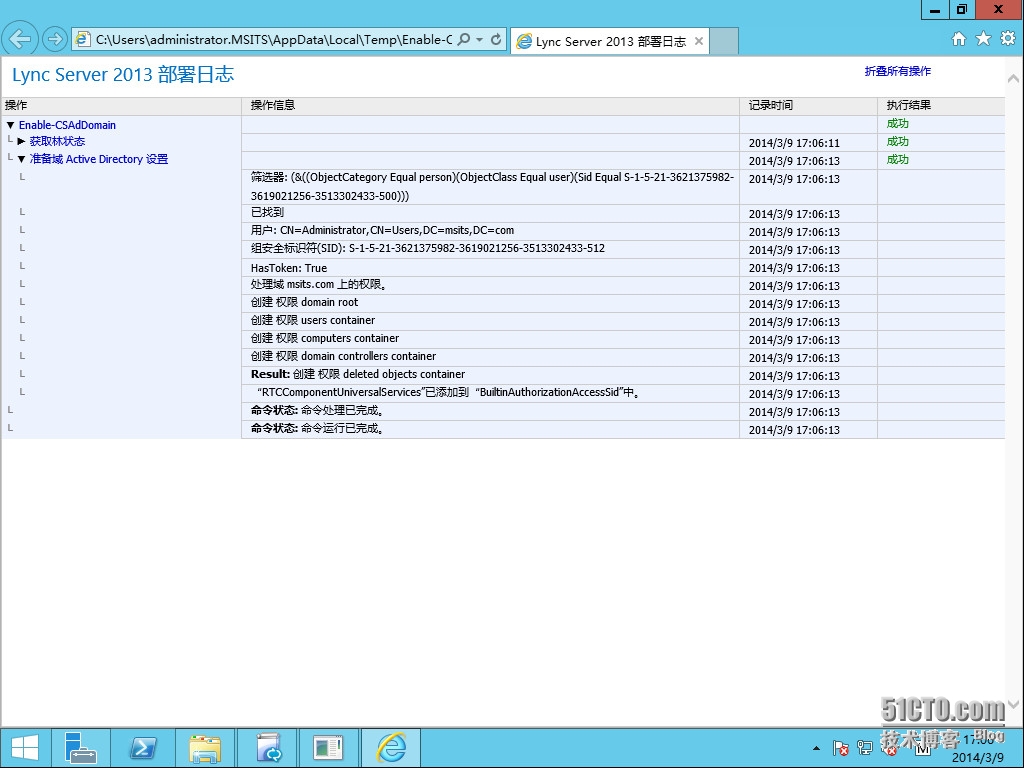The height and width of the screenshot is (768, 1024).
Task: Click the 用户: CN=Administrator row
Action: click(382, 231)
